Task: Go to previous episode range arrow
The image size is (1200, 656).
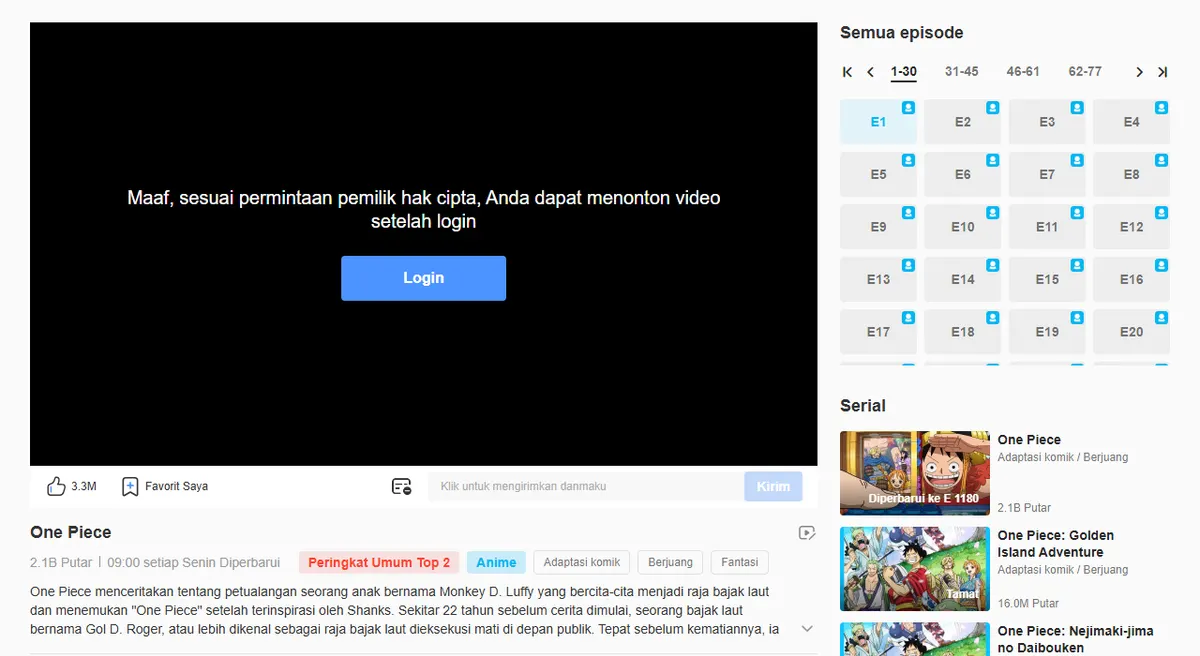Action: 870,72
